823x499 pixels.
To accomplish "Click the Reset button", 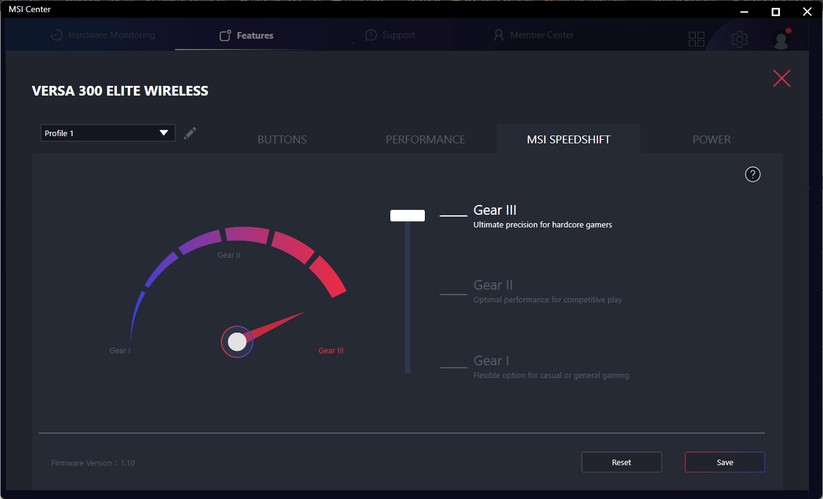I will [x=621, y=462].
